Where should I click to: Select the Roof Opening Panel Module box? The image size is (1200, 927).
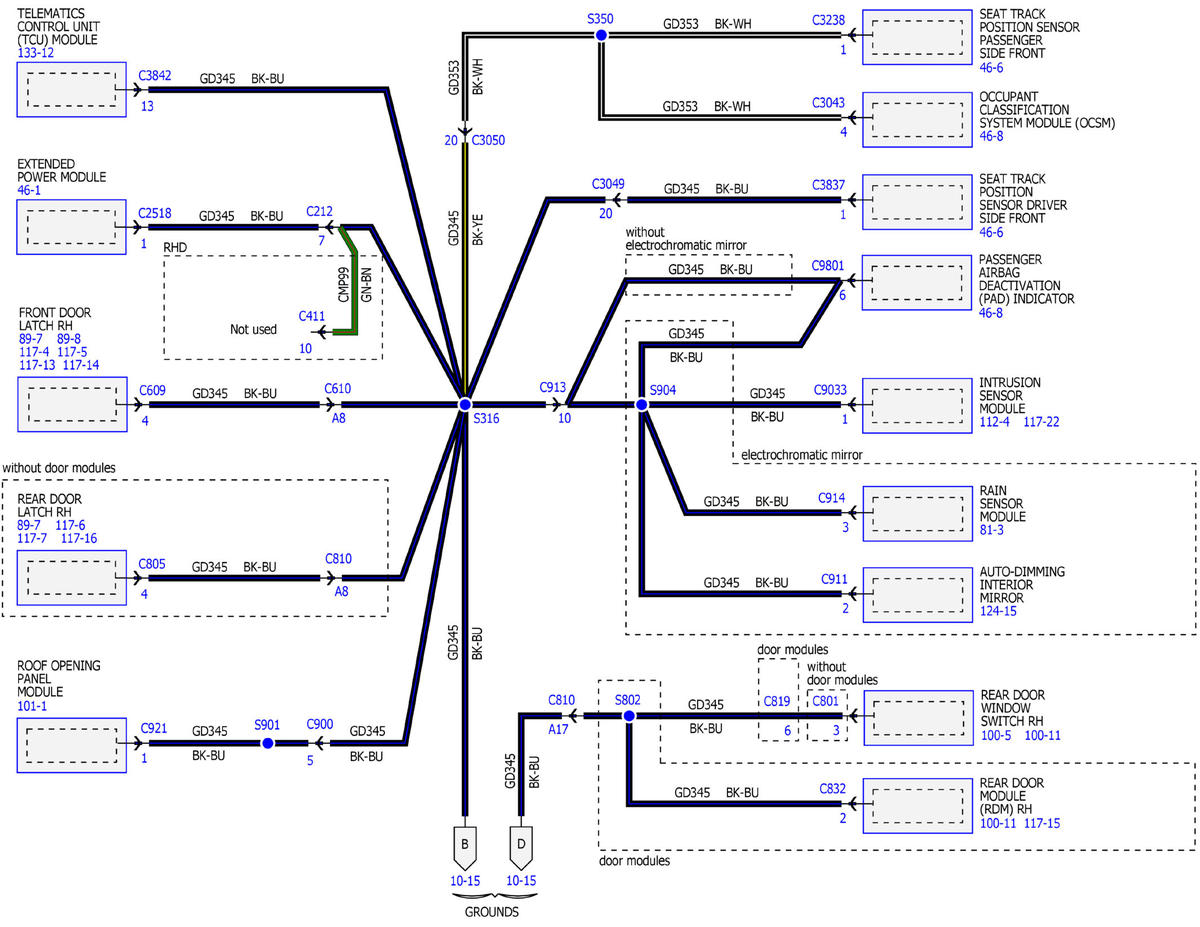(x=72, y=744)
